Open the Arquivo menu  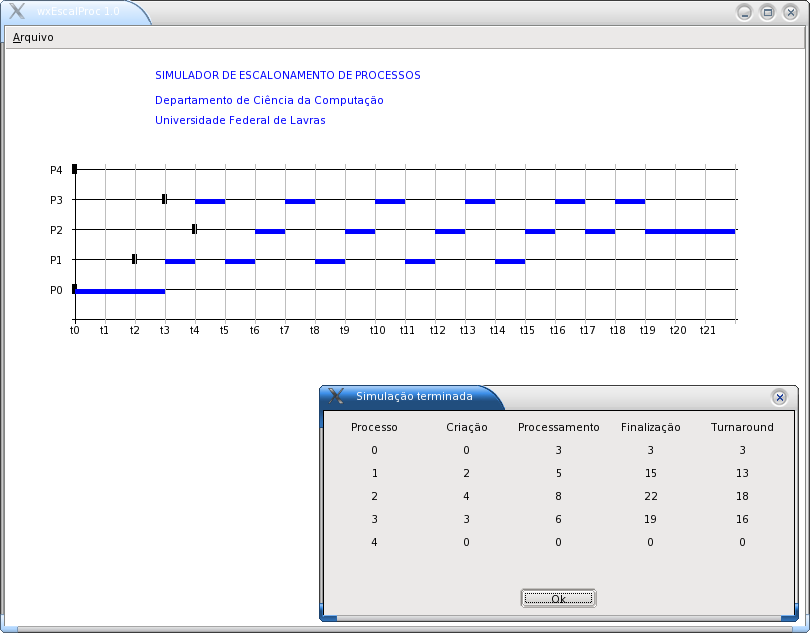pyautogui.click(x=33, y=37)
